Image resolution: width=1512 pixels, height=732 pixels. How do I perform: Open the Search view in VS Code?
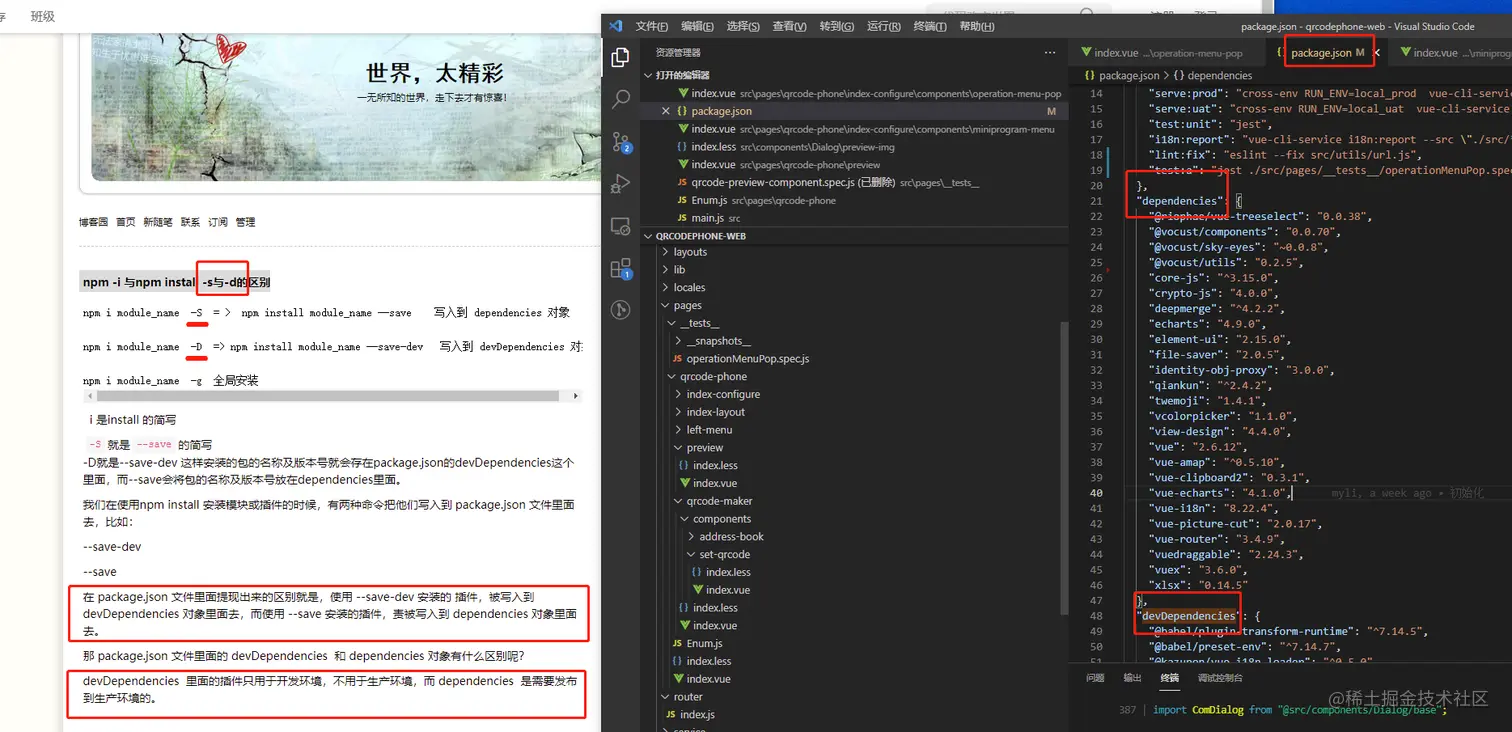pos(620,99)
